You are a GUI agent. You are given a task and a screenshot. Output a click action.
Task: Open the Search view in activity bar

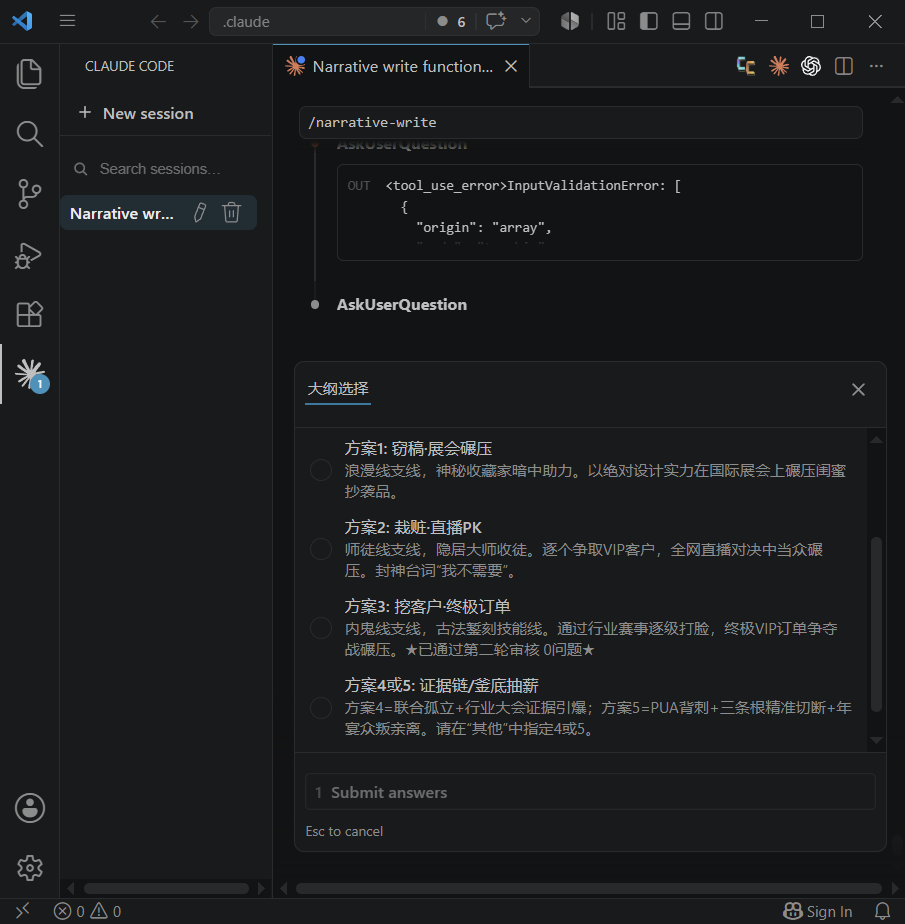(29, 134)
